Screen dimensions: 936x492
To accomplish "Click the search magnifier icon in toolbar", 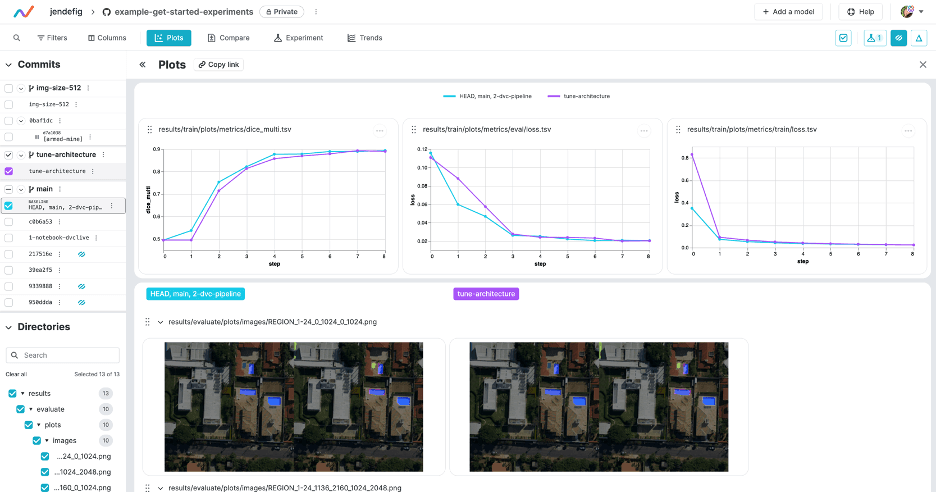I will [17, 38].
